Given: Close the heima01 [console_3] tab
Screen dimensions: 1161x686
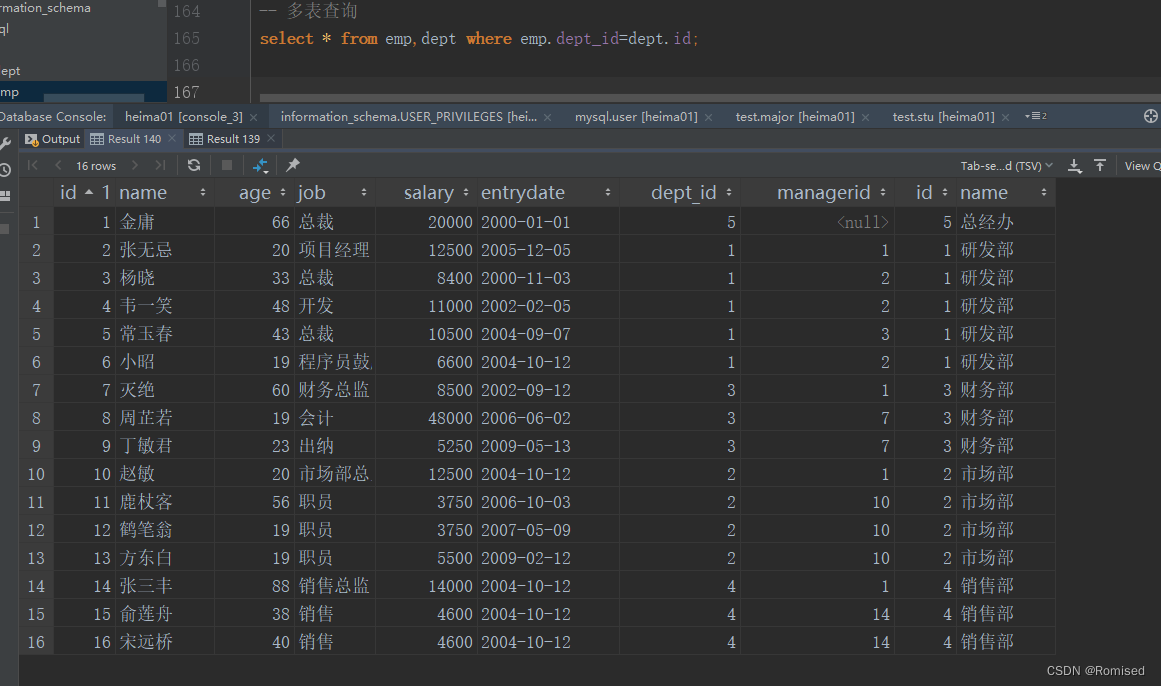Looking at the screenshot, I should tap(253, 117).
